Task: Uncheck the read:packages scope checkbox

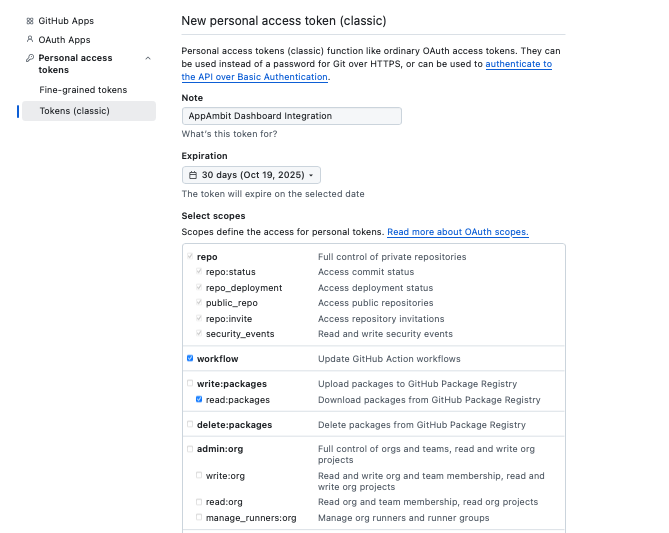Action: point(199,400)
